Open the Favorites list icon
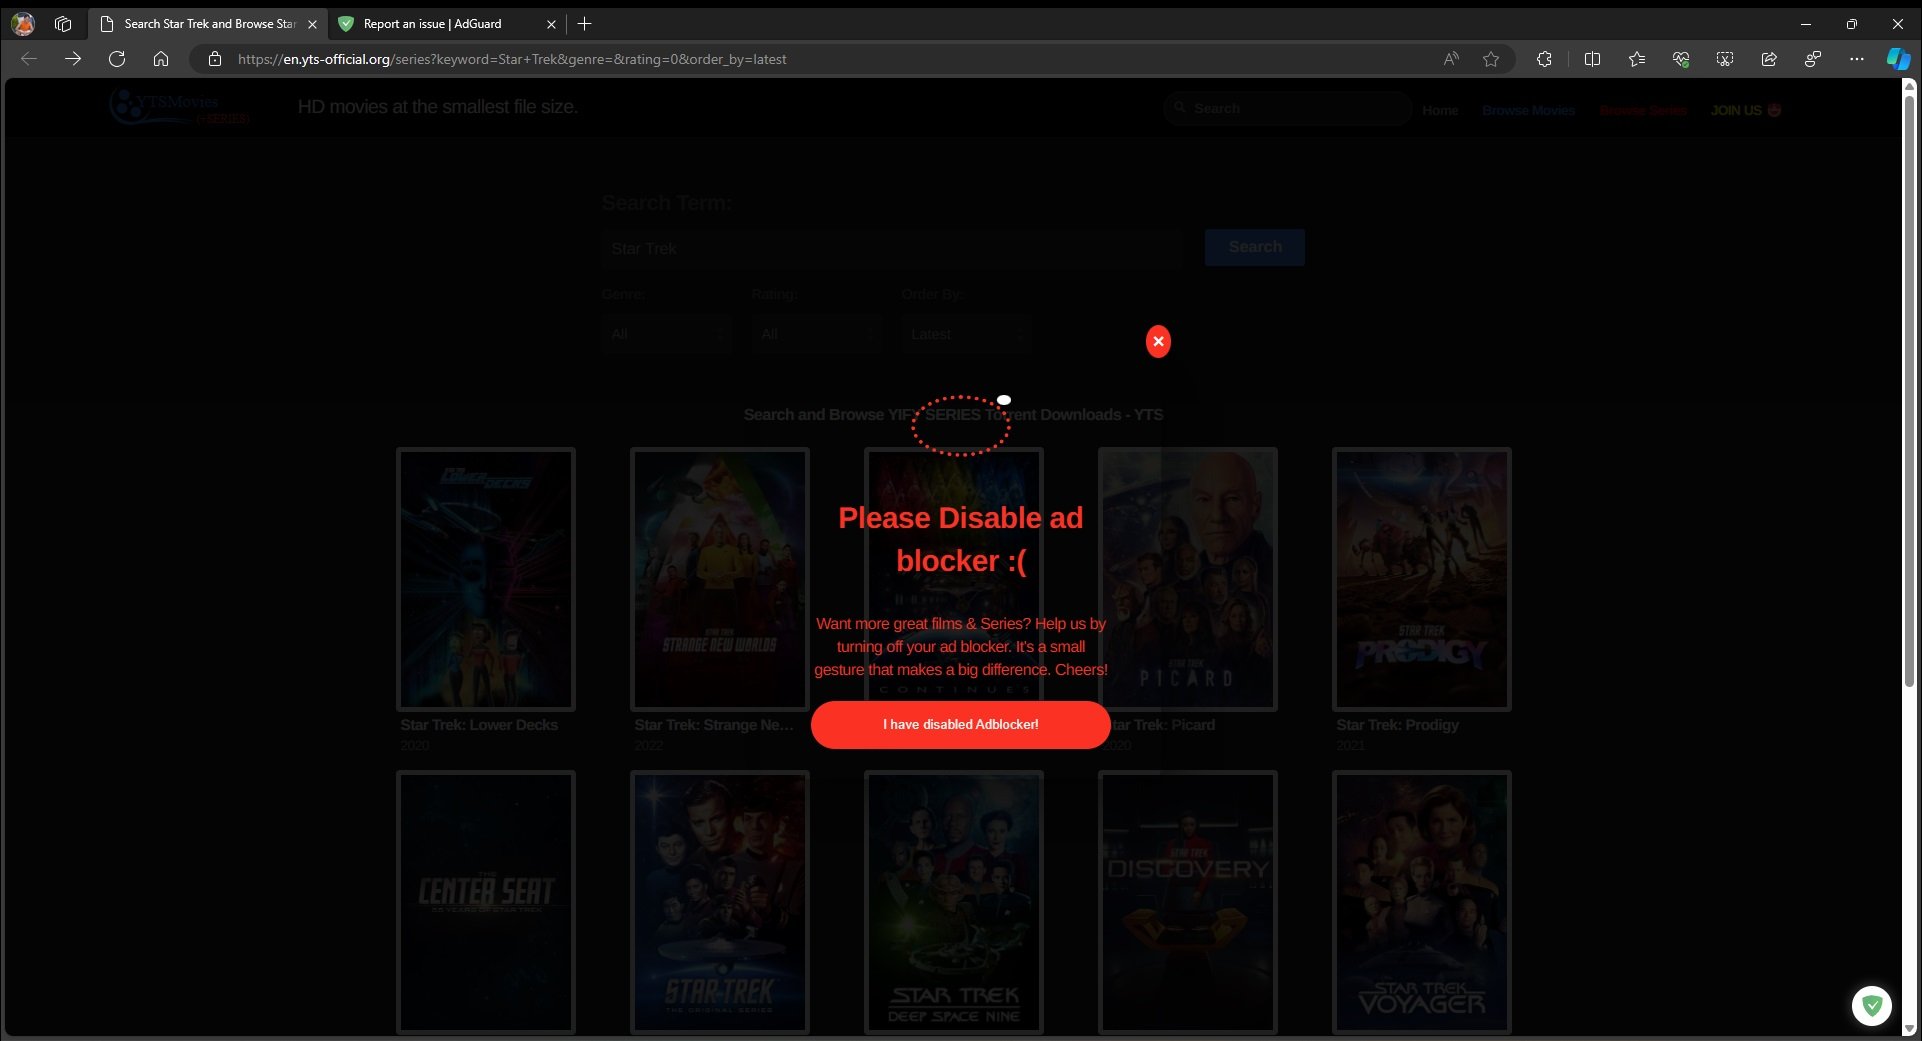This screenshot has height=1041, width=1922. [x=1636, y=59]
